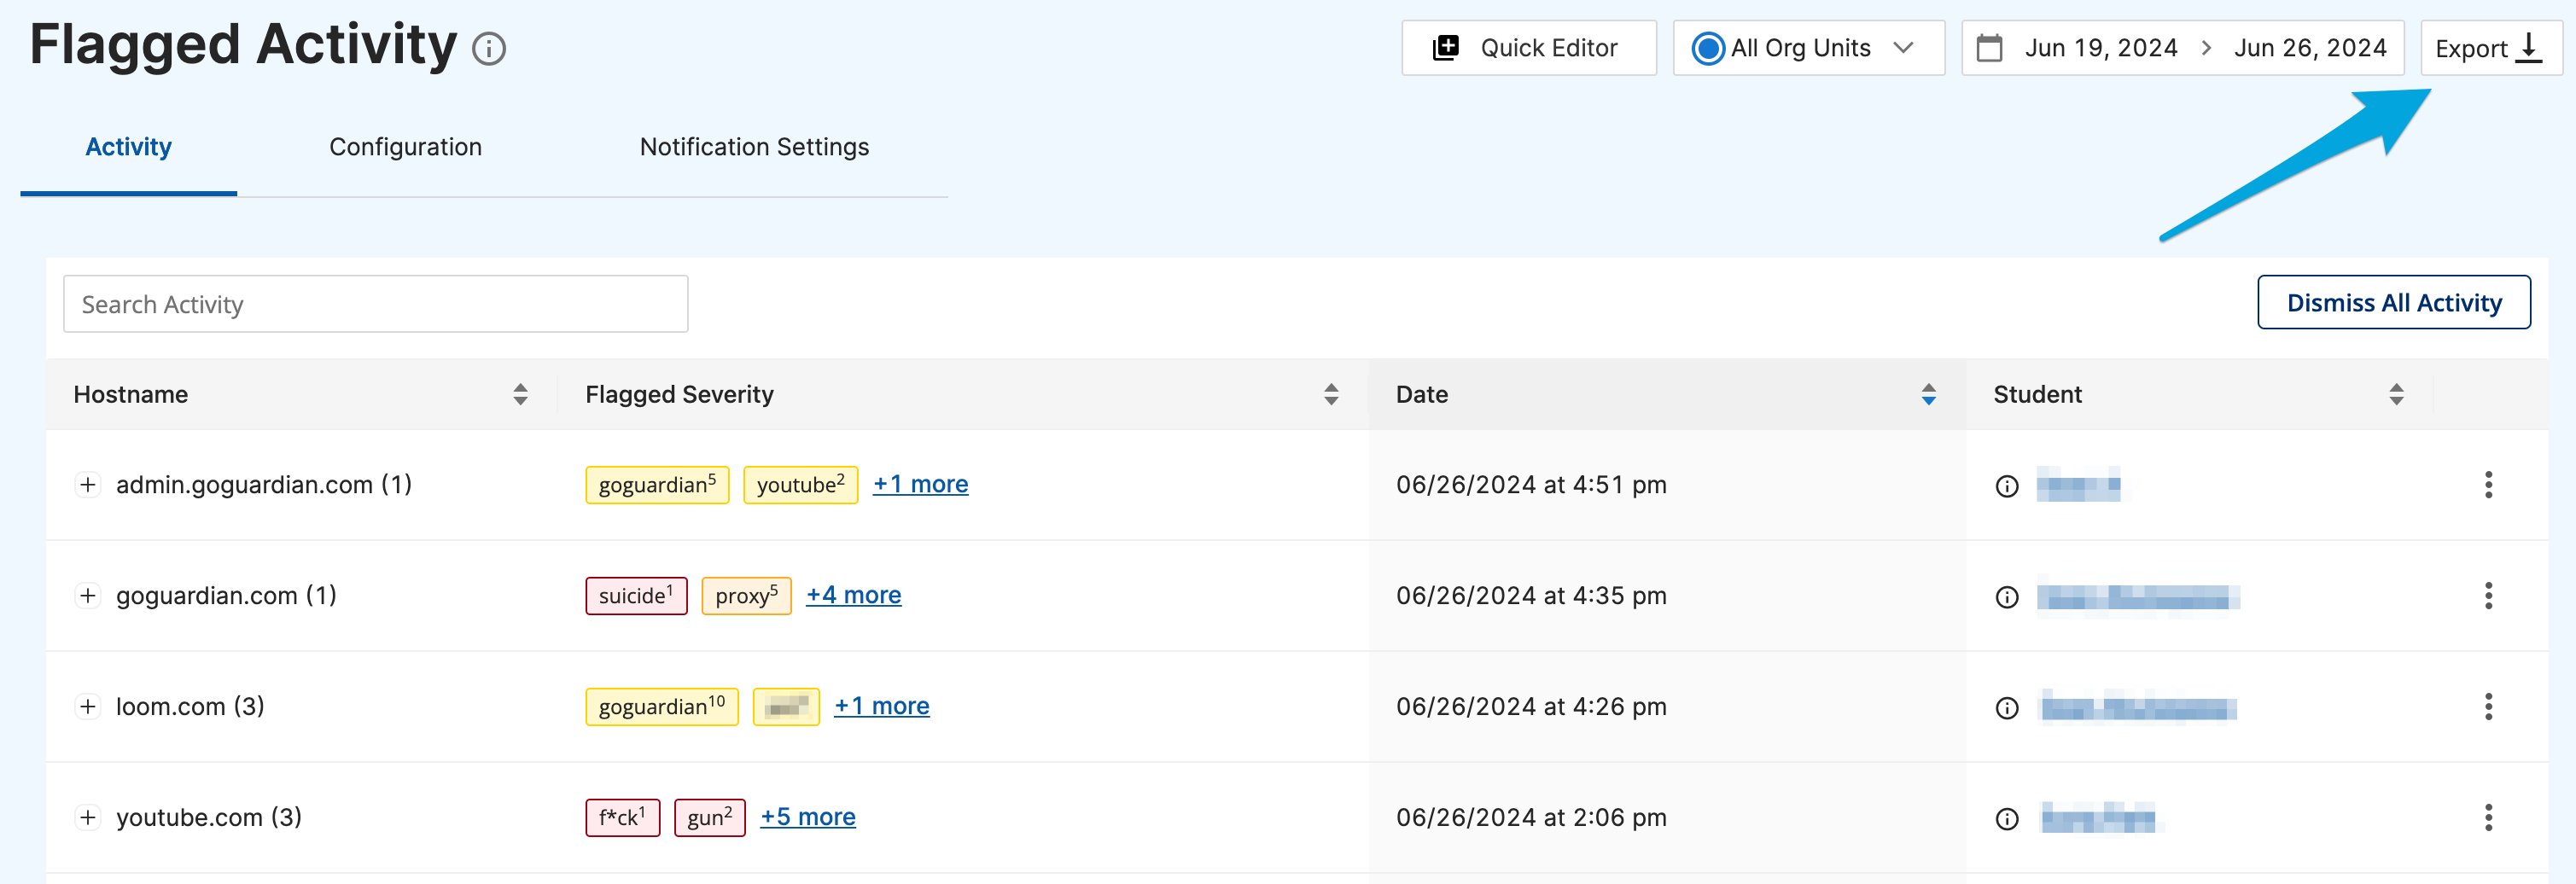2576x884 pixels.
Task: Click goguardian tag in loom.com row
Action: click(x=662, y=707)
